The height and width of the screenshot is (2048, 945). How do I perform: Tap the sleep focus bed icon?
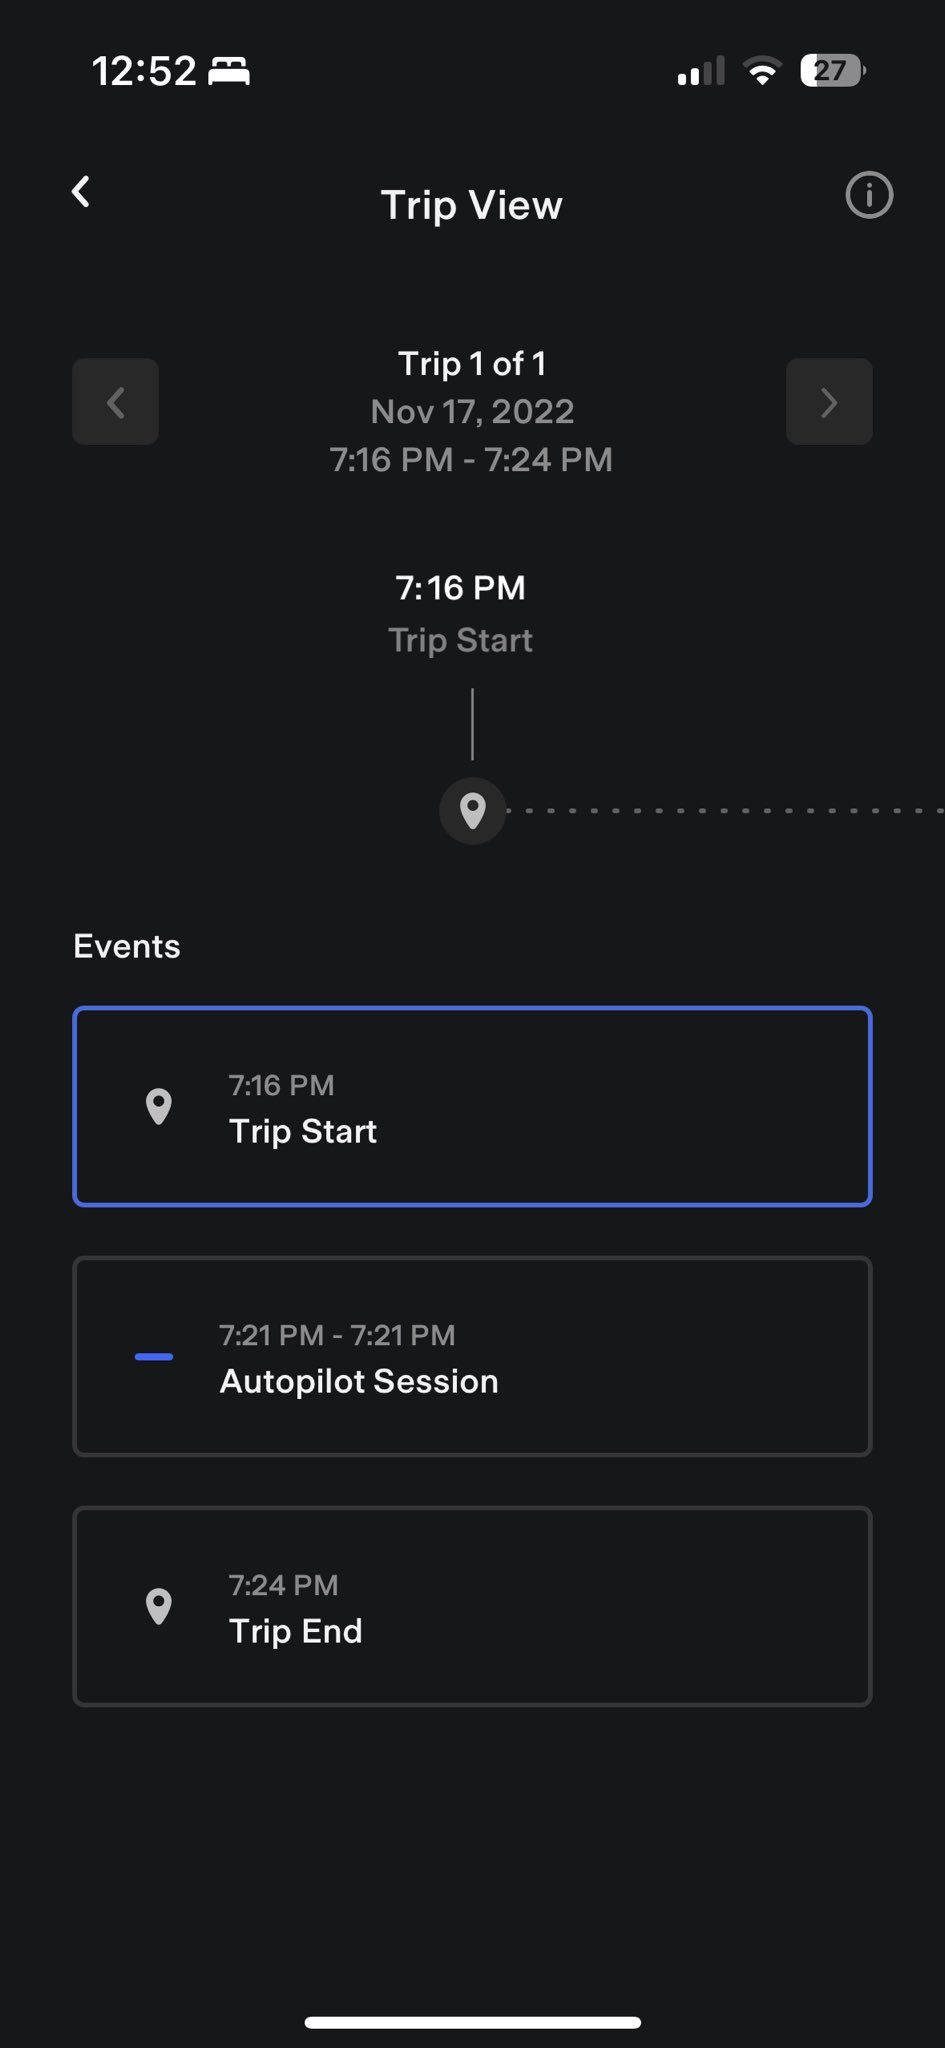tap(229, 71)
